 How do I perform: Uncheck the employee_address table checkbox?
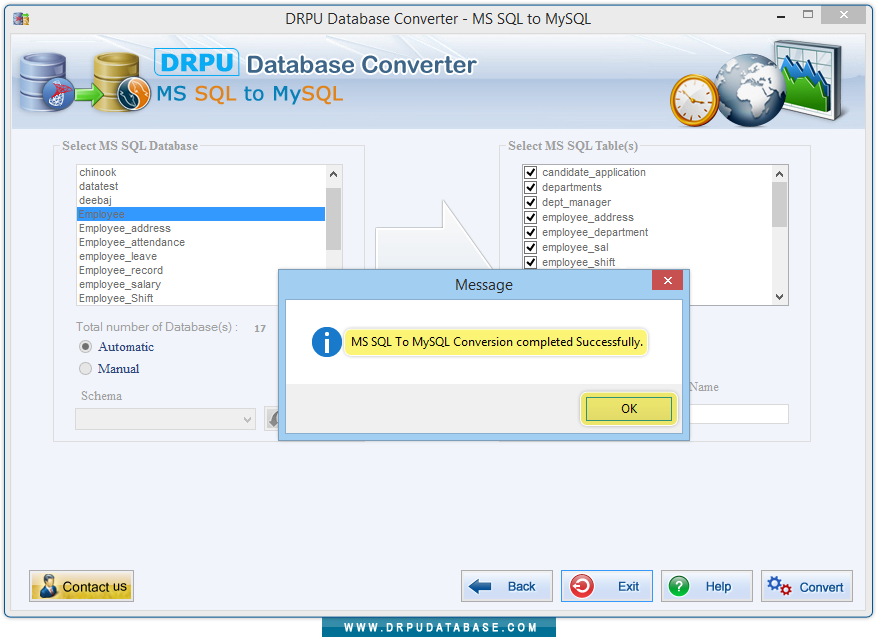530,218
